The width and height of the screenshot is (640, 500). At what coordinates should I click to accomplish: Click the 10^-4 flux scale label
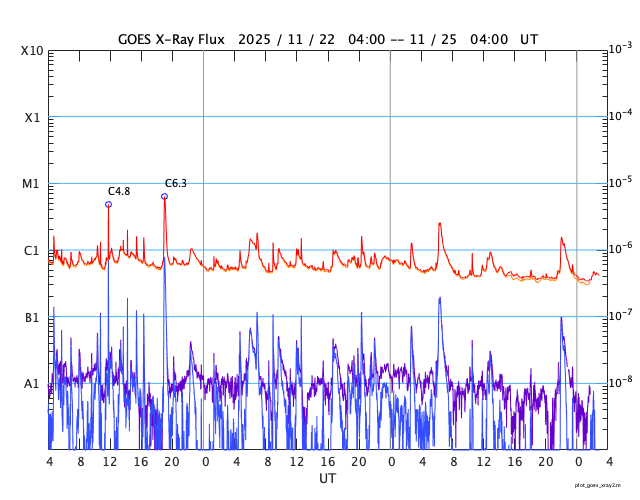click(620, 116)
